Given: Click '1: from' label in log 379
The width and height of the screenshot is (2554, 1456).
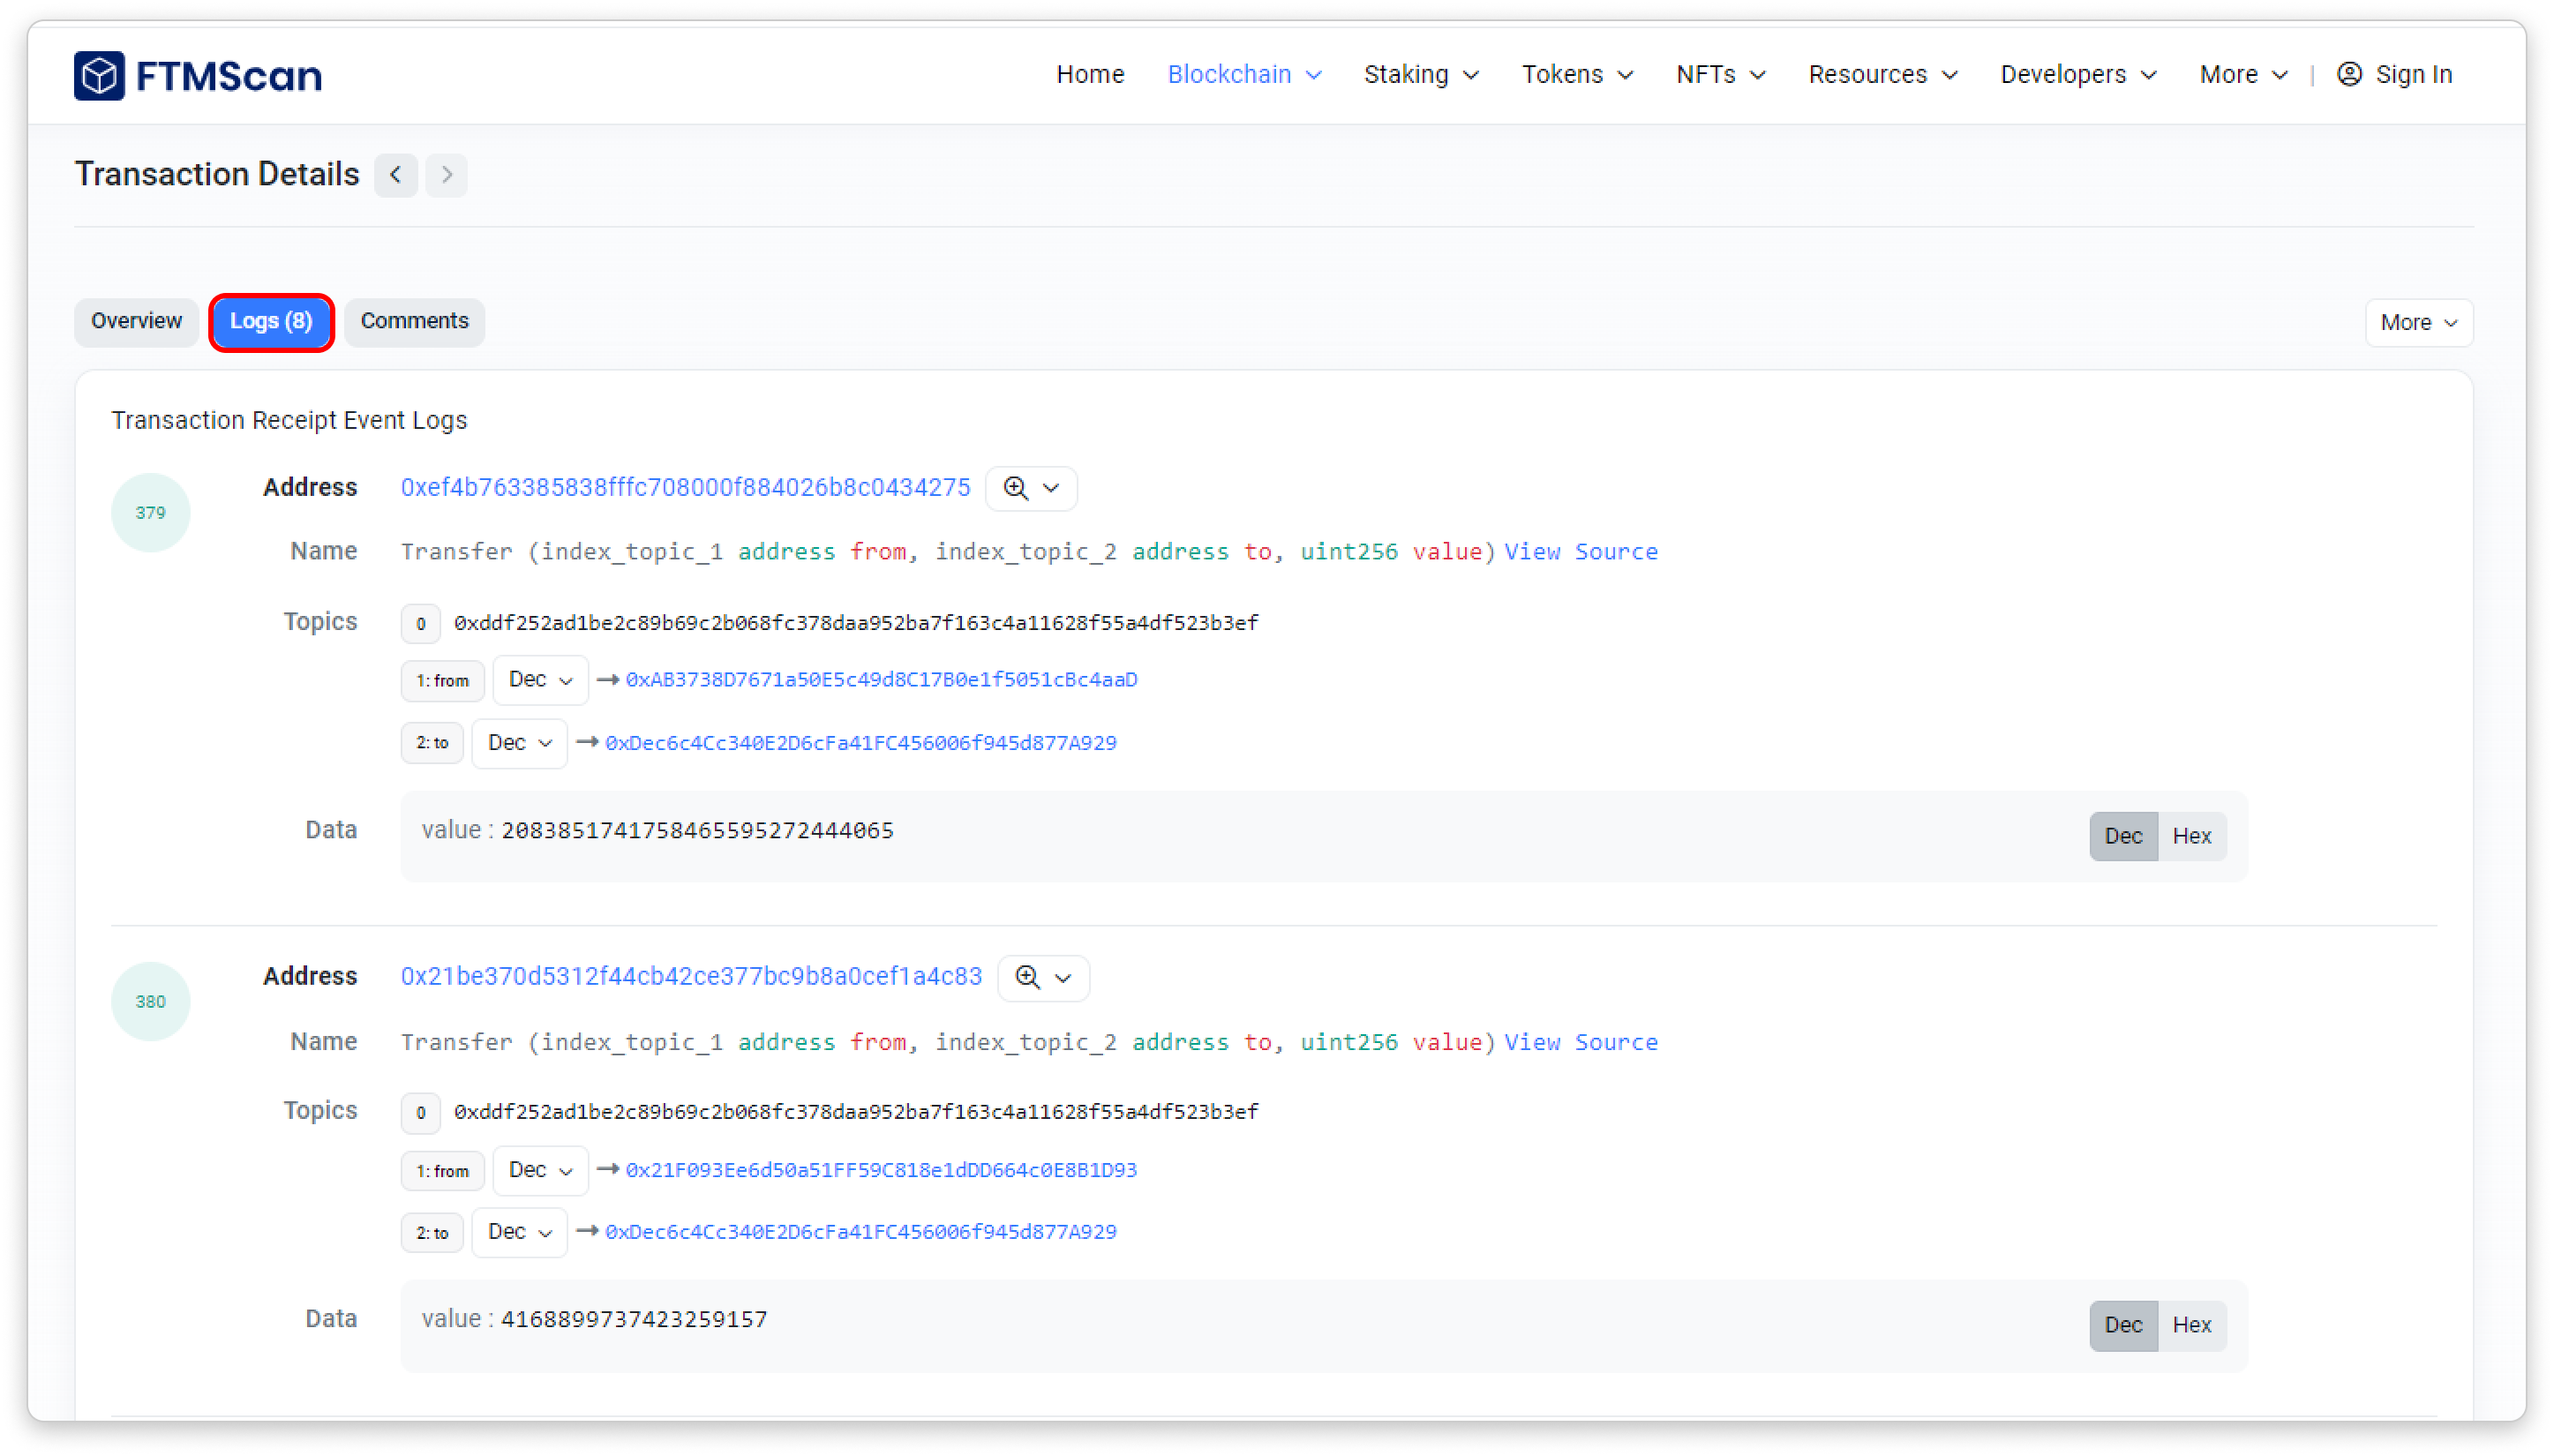Looking at the screenshot, I should (442, 681).
